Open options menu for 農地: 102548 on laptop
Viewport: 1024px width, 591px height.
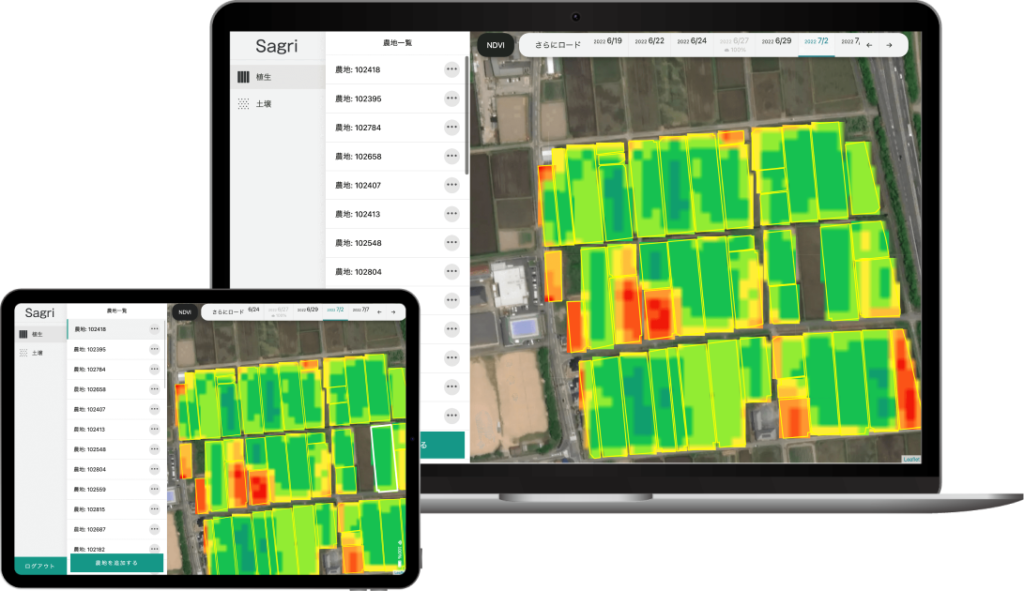[x=451, y=242]
